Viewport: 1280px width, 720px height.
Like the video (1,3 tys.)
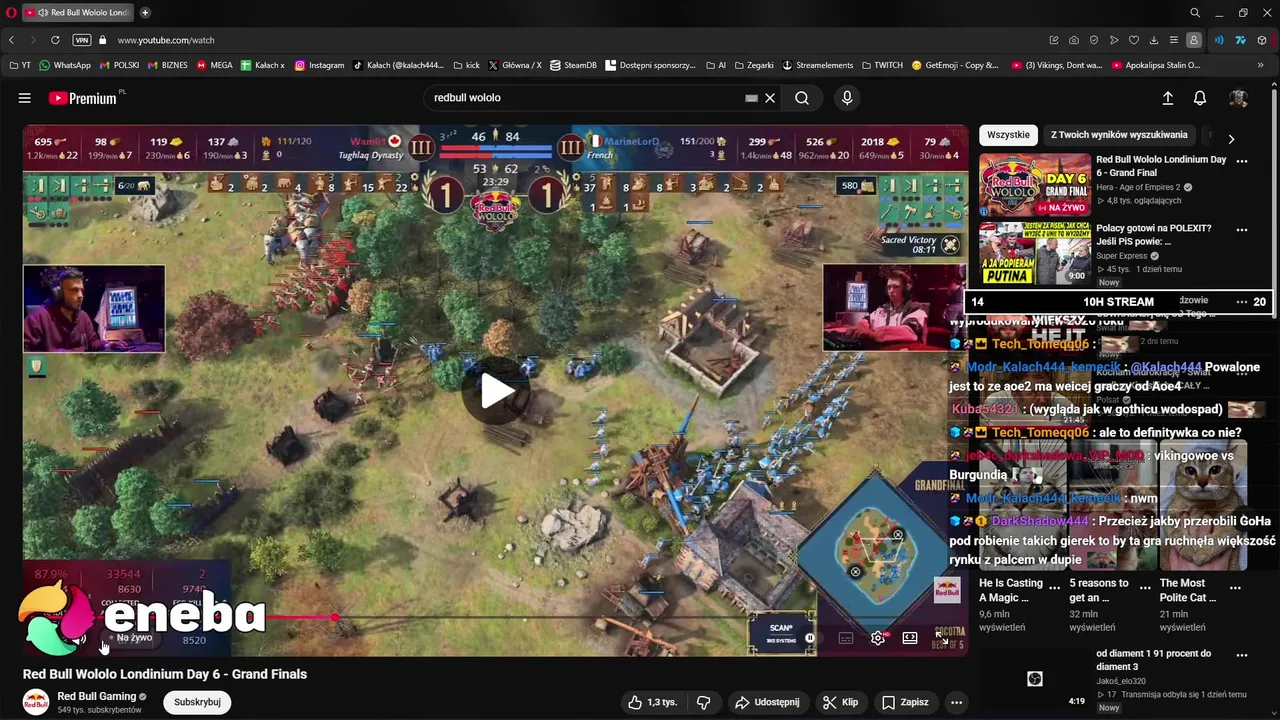pos(652,703)
